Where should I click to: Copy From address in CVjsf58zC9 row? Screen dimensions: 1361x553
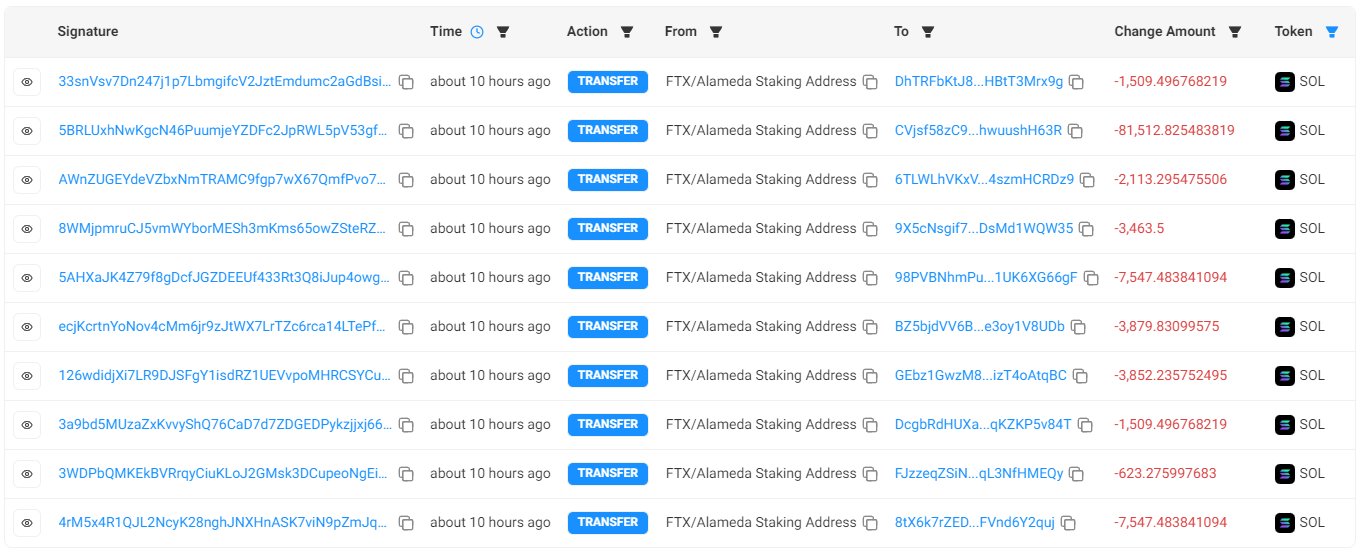(870, 131)
